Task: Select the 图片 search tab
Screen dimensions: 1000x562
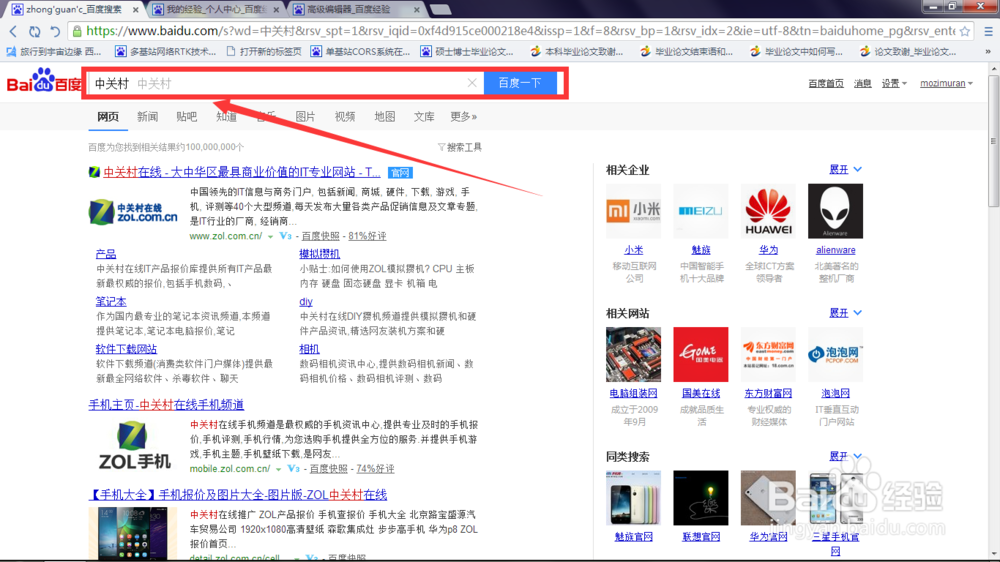Action: pyautogui.click(x=305, y=117)
